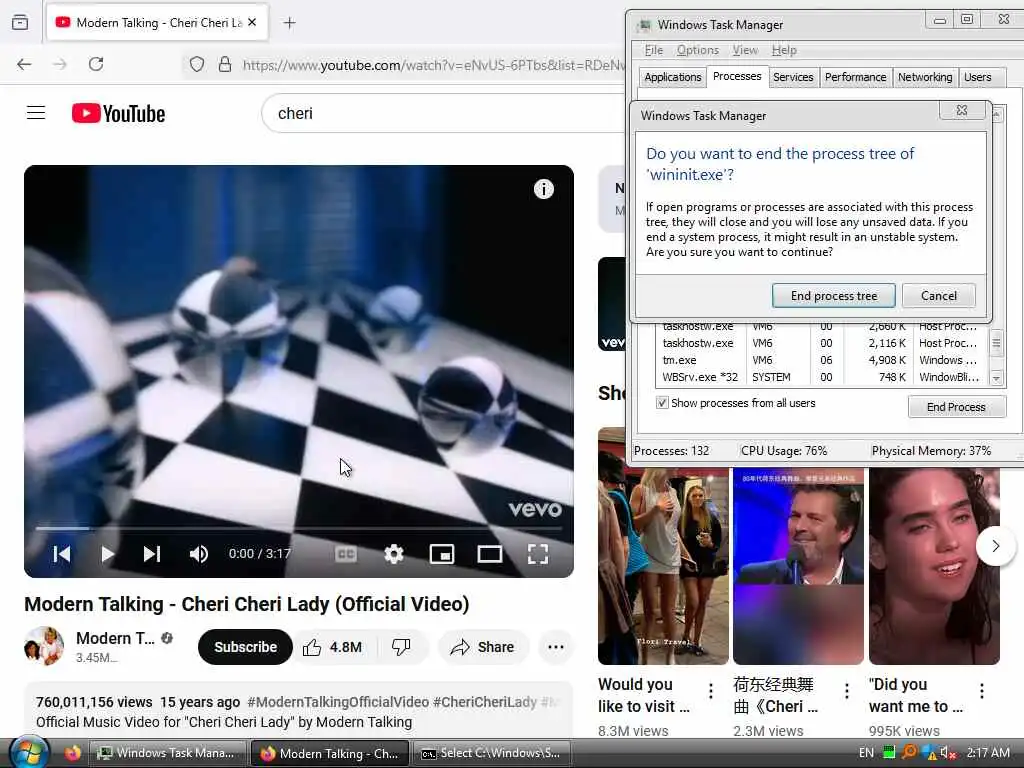This screenshot has width=1024, height=768.
Task: Play the Cheri Cheri Lady video
Action: point(108,554)
